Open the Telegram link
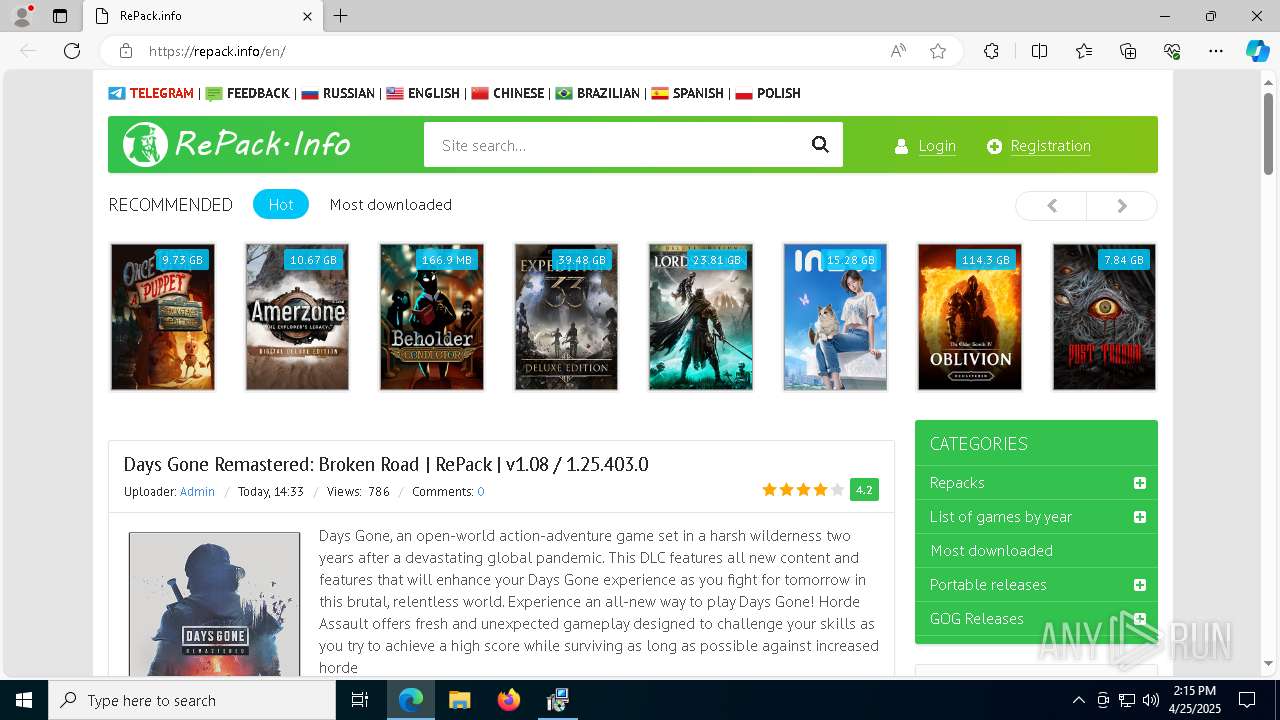Screen dimensions: 1280x720 (151, 93)
